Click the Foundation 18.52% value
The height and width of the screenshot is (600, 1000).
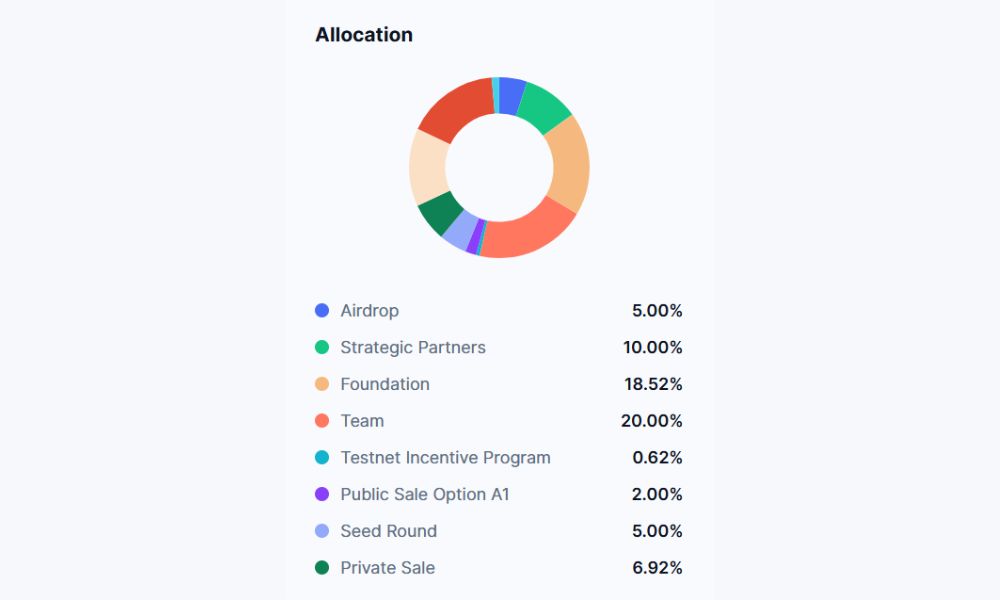coord(652,384)
